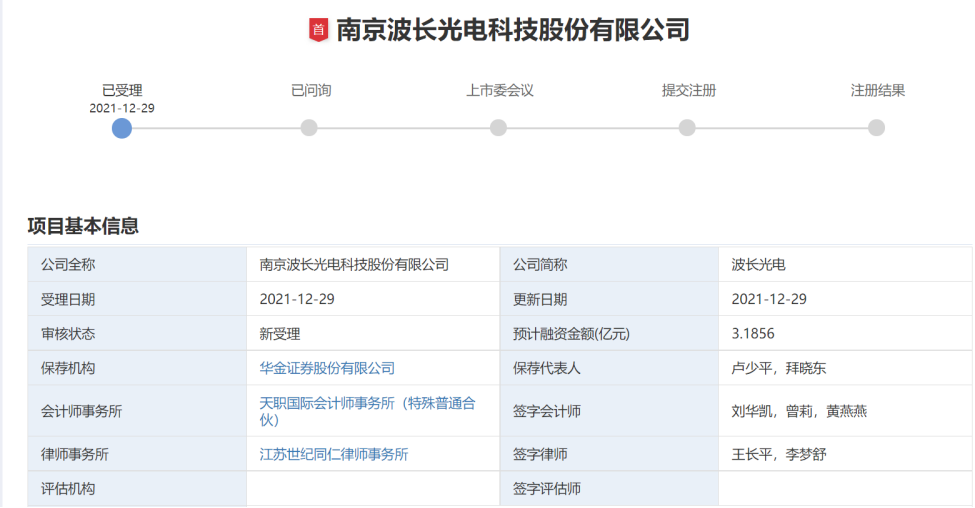
Task: Click the 更新日期 value 2021-12-29
Action: [x=769, y=299]
